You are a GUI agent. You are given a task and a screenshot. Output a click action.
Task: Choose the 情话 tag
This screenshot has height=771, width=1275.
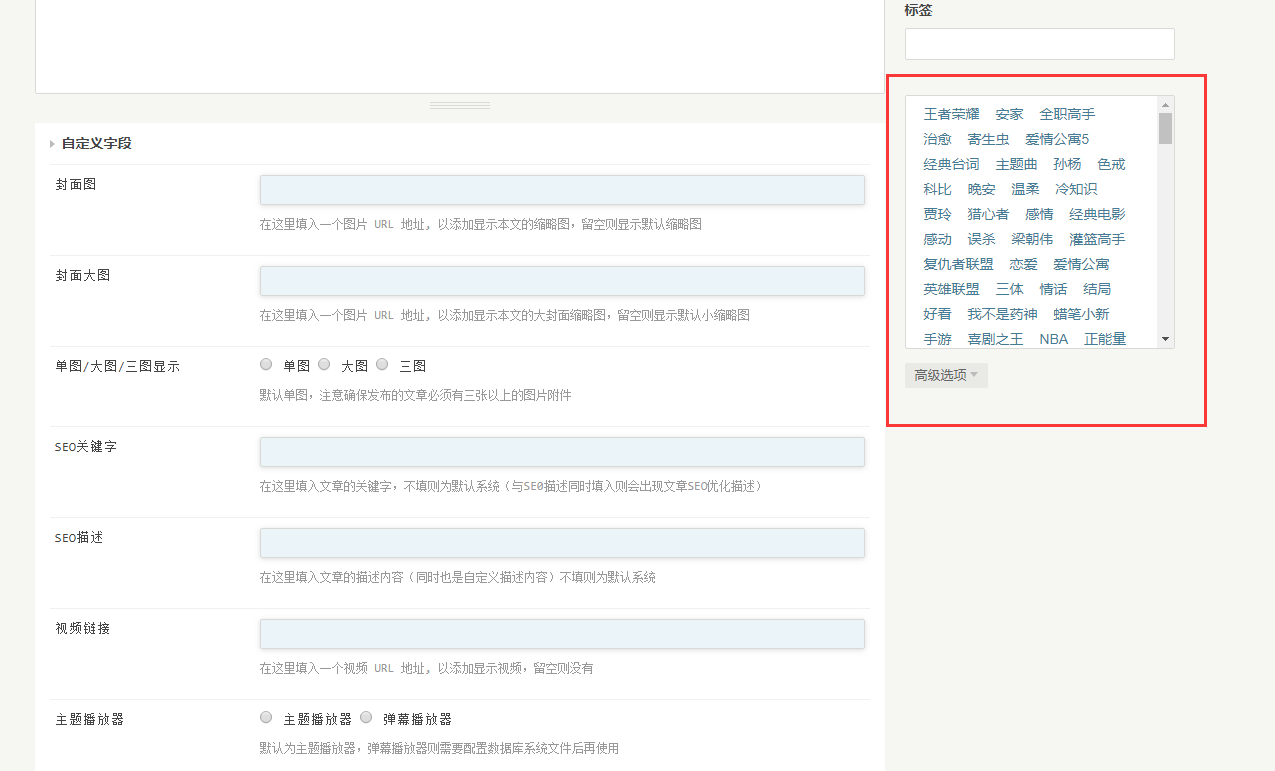click(1053, 289)
